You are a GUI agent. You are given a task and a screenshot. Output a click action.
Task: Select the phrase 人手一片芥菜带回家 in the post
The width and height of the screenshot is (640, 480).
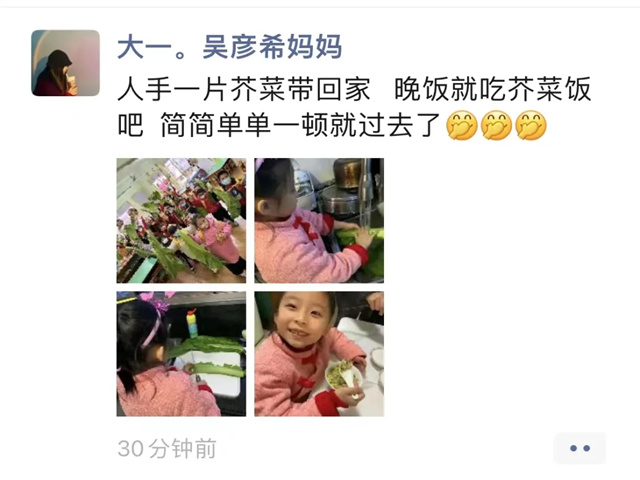tap(244, 89)
